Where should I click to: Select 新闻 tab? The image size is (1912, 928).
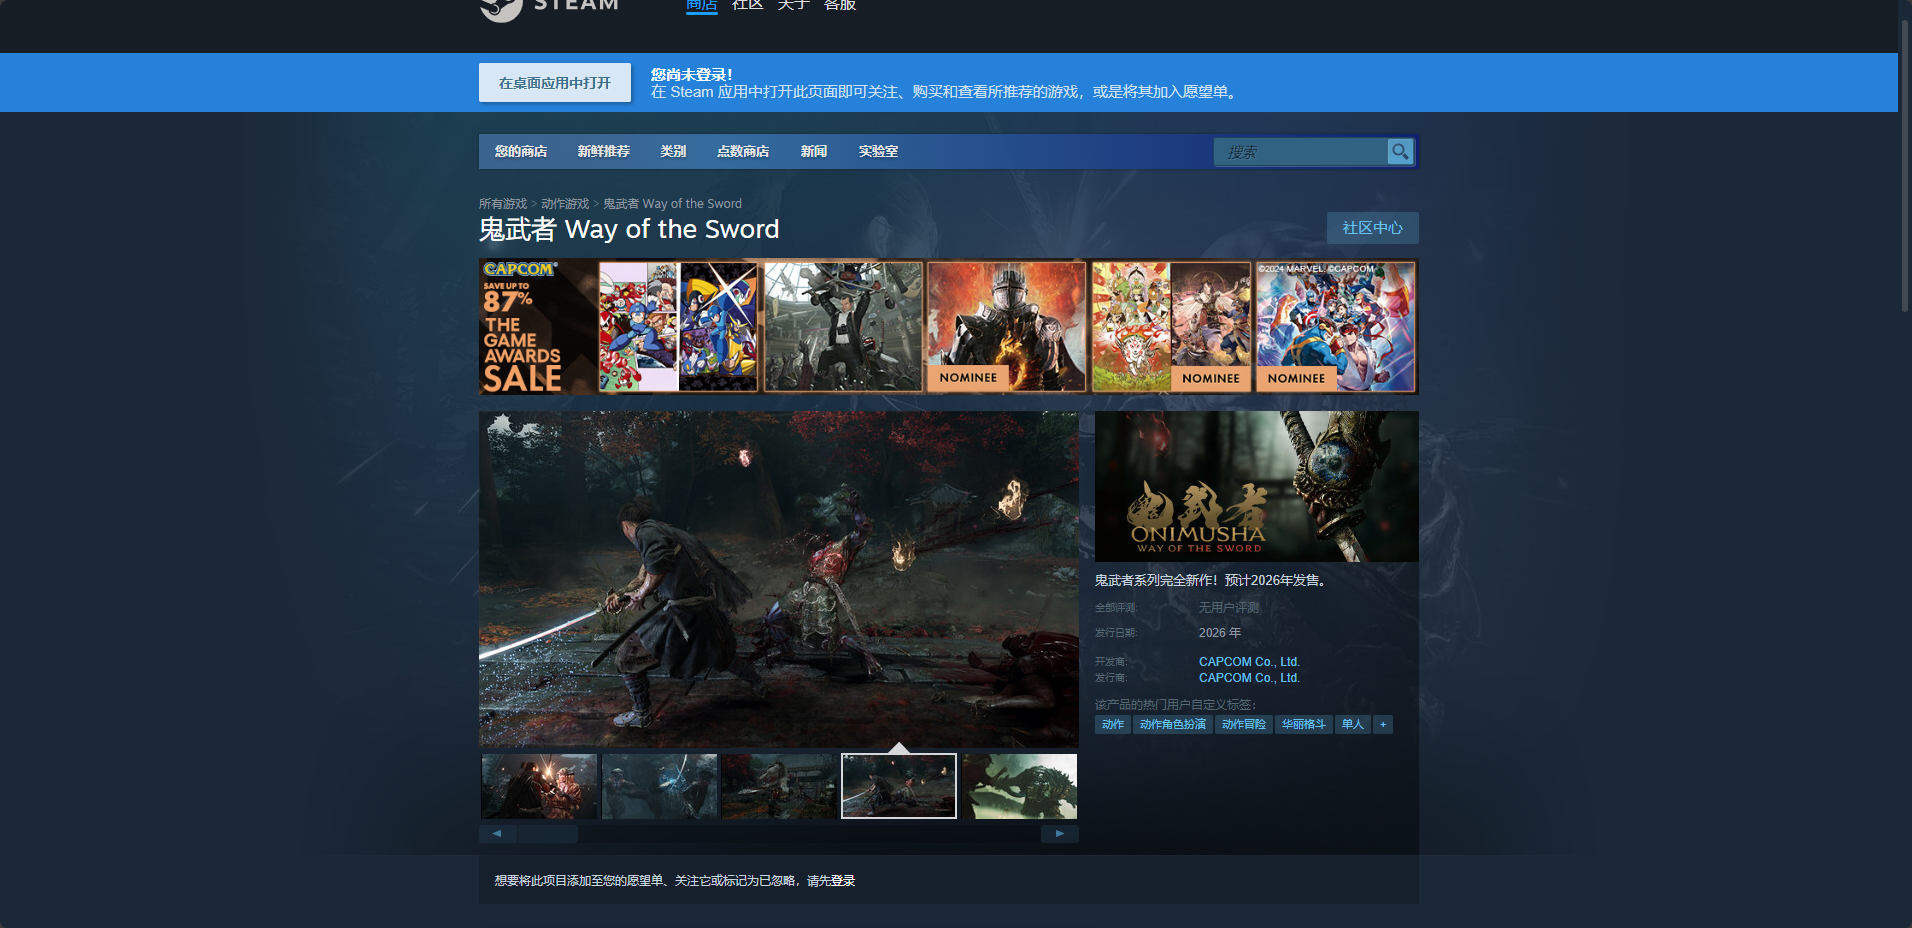tap(814, 151)
